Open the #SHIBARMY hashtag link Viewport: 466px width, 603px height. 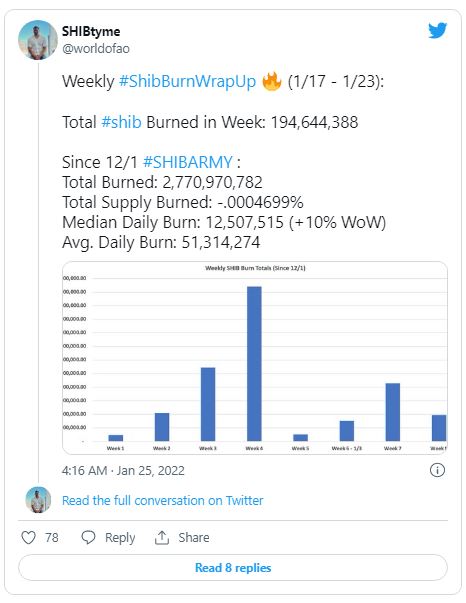(x=188, y=162)
